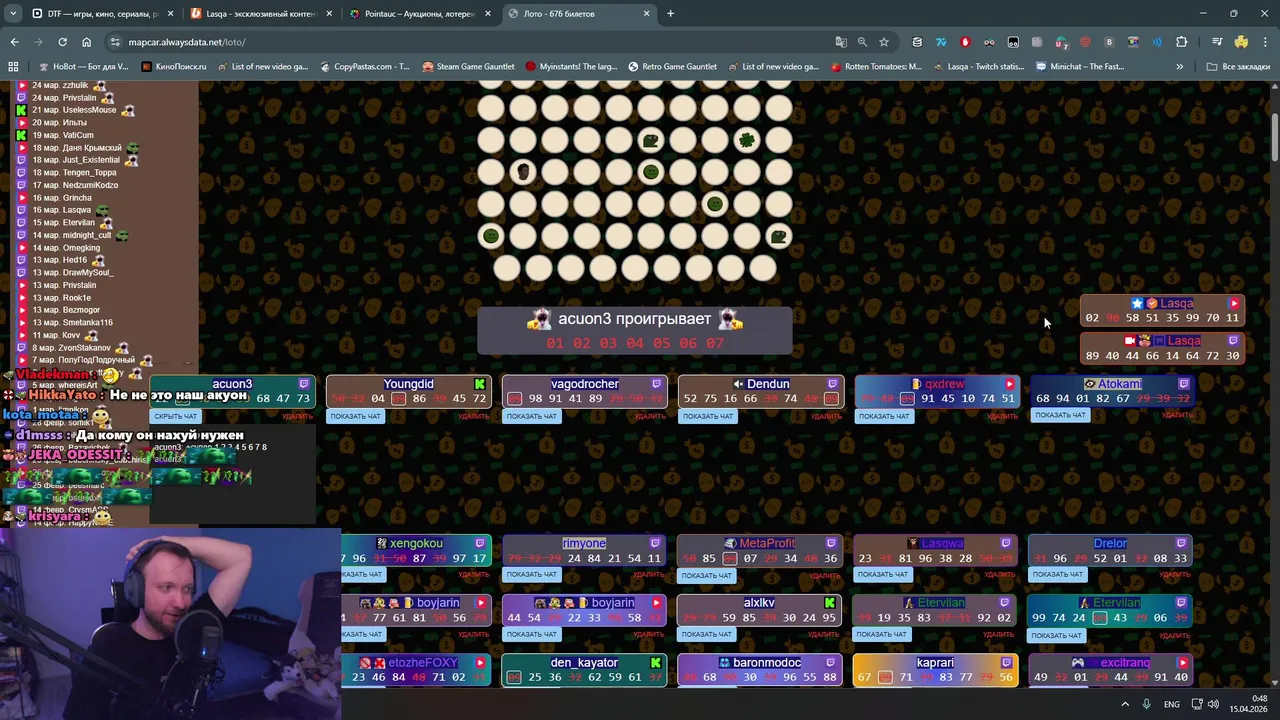Go to the browser home page
1280x720 pixels.
(x=86, y=42)
